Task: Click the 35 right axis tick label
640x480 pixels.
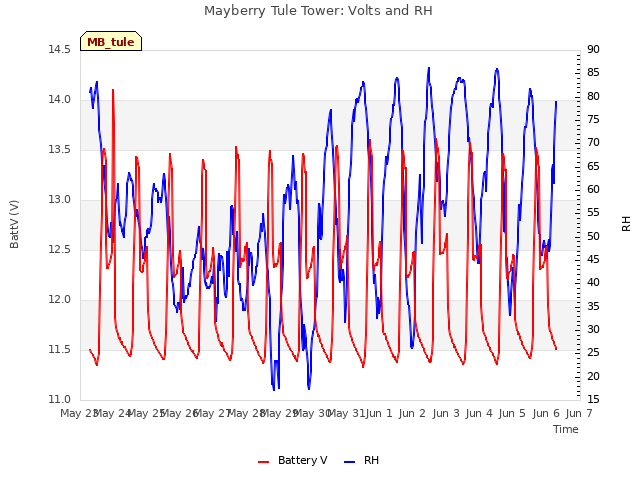Action: pyautogui.click(x=593, y=306)
